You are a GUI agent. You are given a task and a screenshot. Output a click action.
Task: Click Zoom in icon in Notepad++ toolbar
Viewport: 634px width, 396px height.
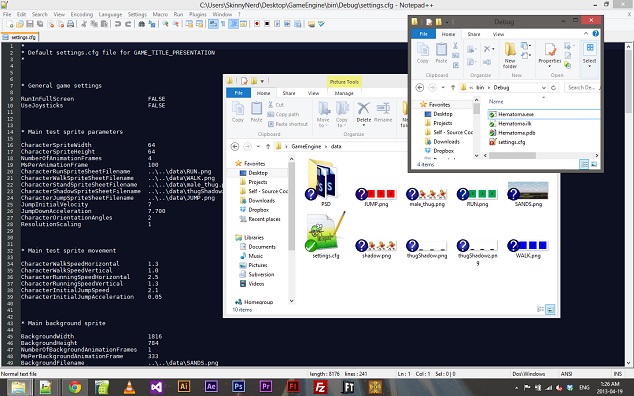tap(165, 24)
